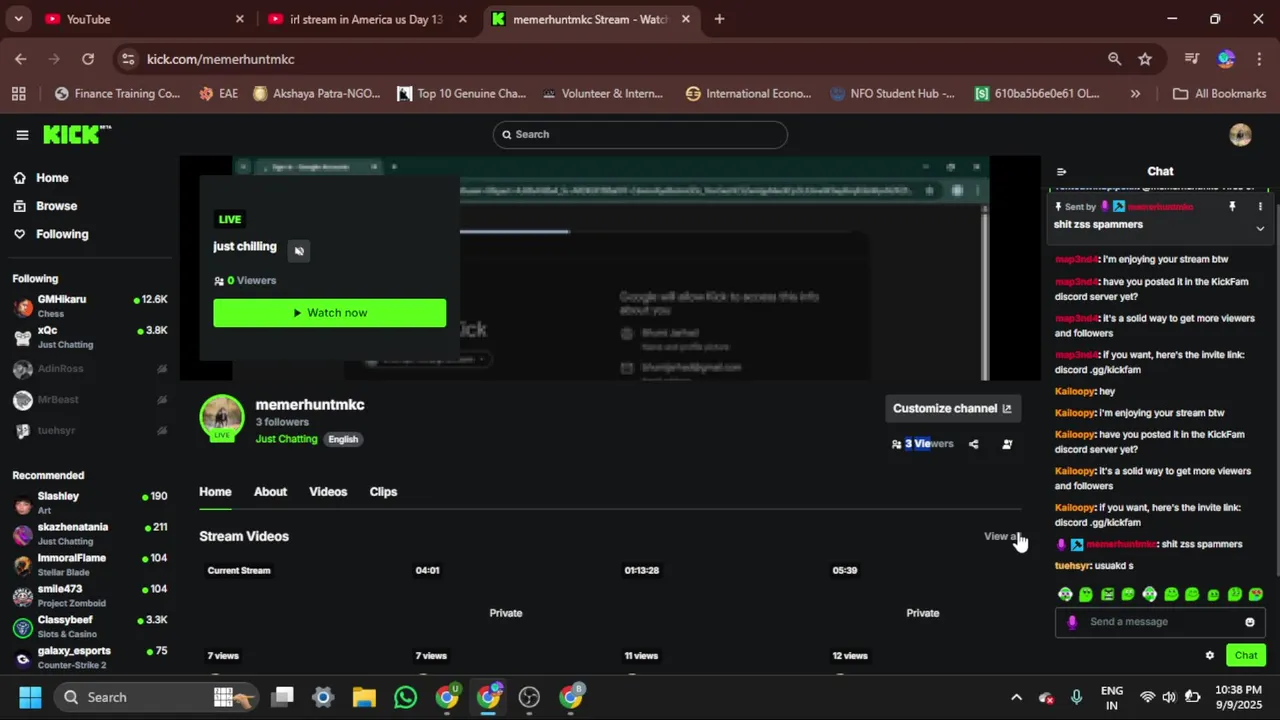Open Classybeef recommended channel
This screenshot has height=720, width=1280.
click(90, 627)
